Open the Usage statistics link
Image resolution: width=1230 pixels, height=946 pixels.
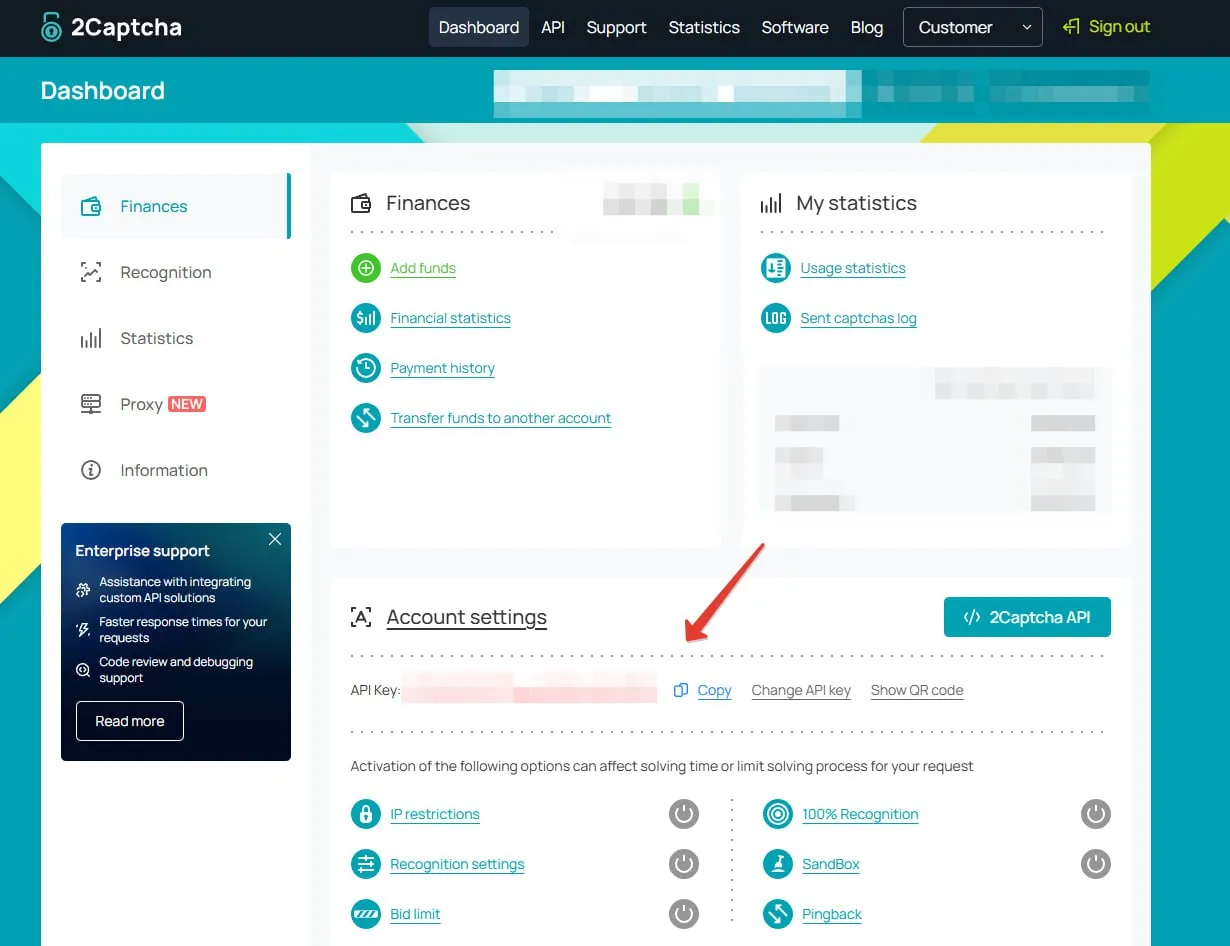(x=853, y=268)
